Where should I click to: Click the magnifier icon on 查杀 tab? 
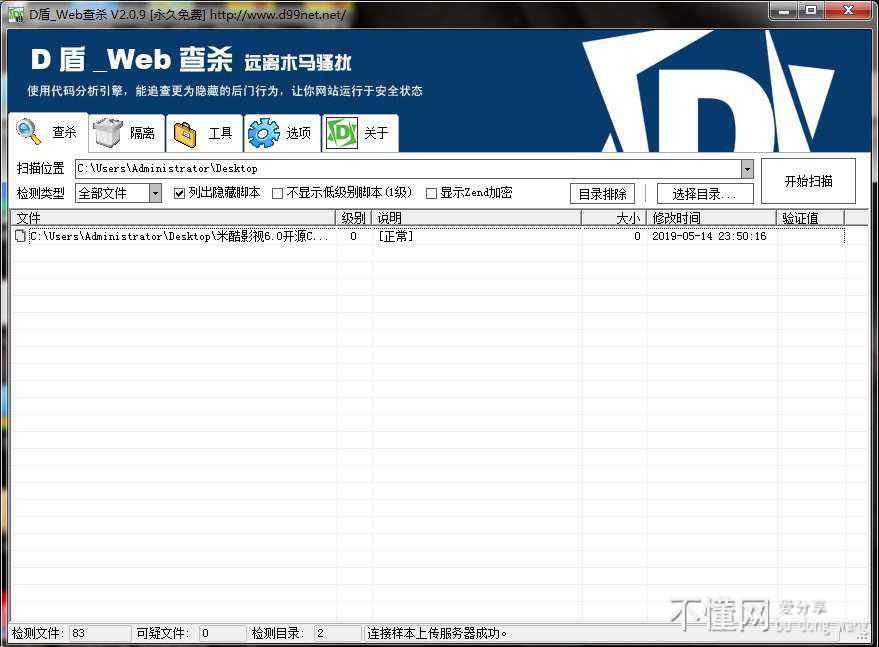tap(28, 132)
